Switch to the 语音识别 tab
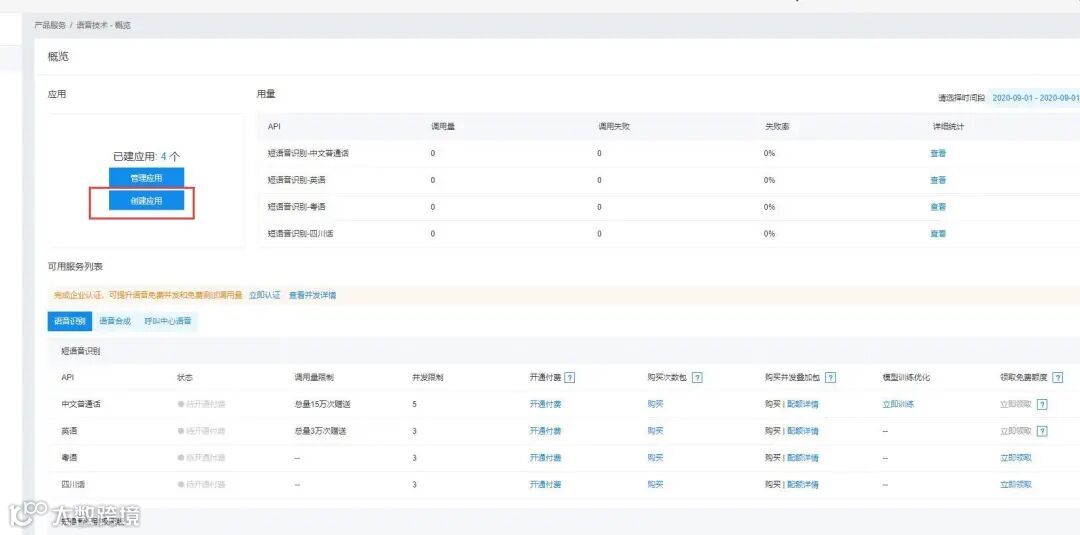The width and height of the screenshot is (1080, 535). coord(70,321)
